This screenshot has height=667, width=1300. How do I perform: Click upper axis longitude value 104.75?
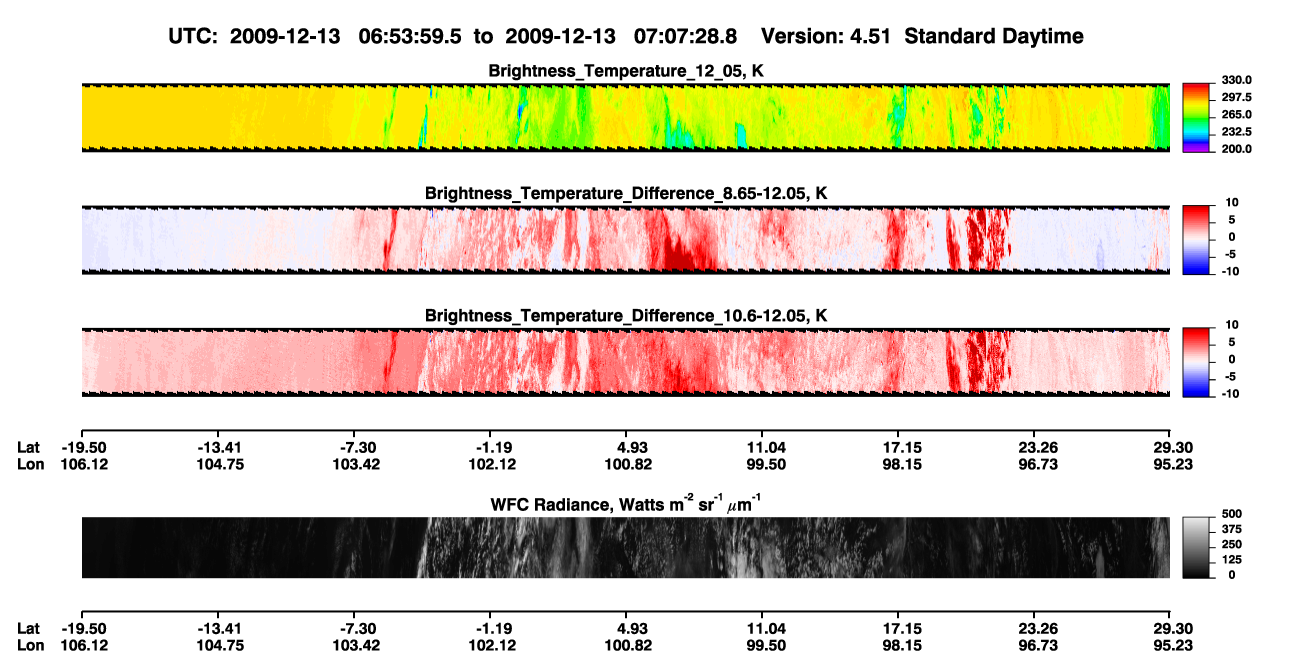click(220, 464)
